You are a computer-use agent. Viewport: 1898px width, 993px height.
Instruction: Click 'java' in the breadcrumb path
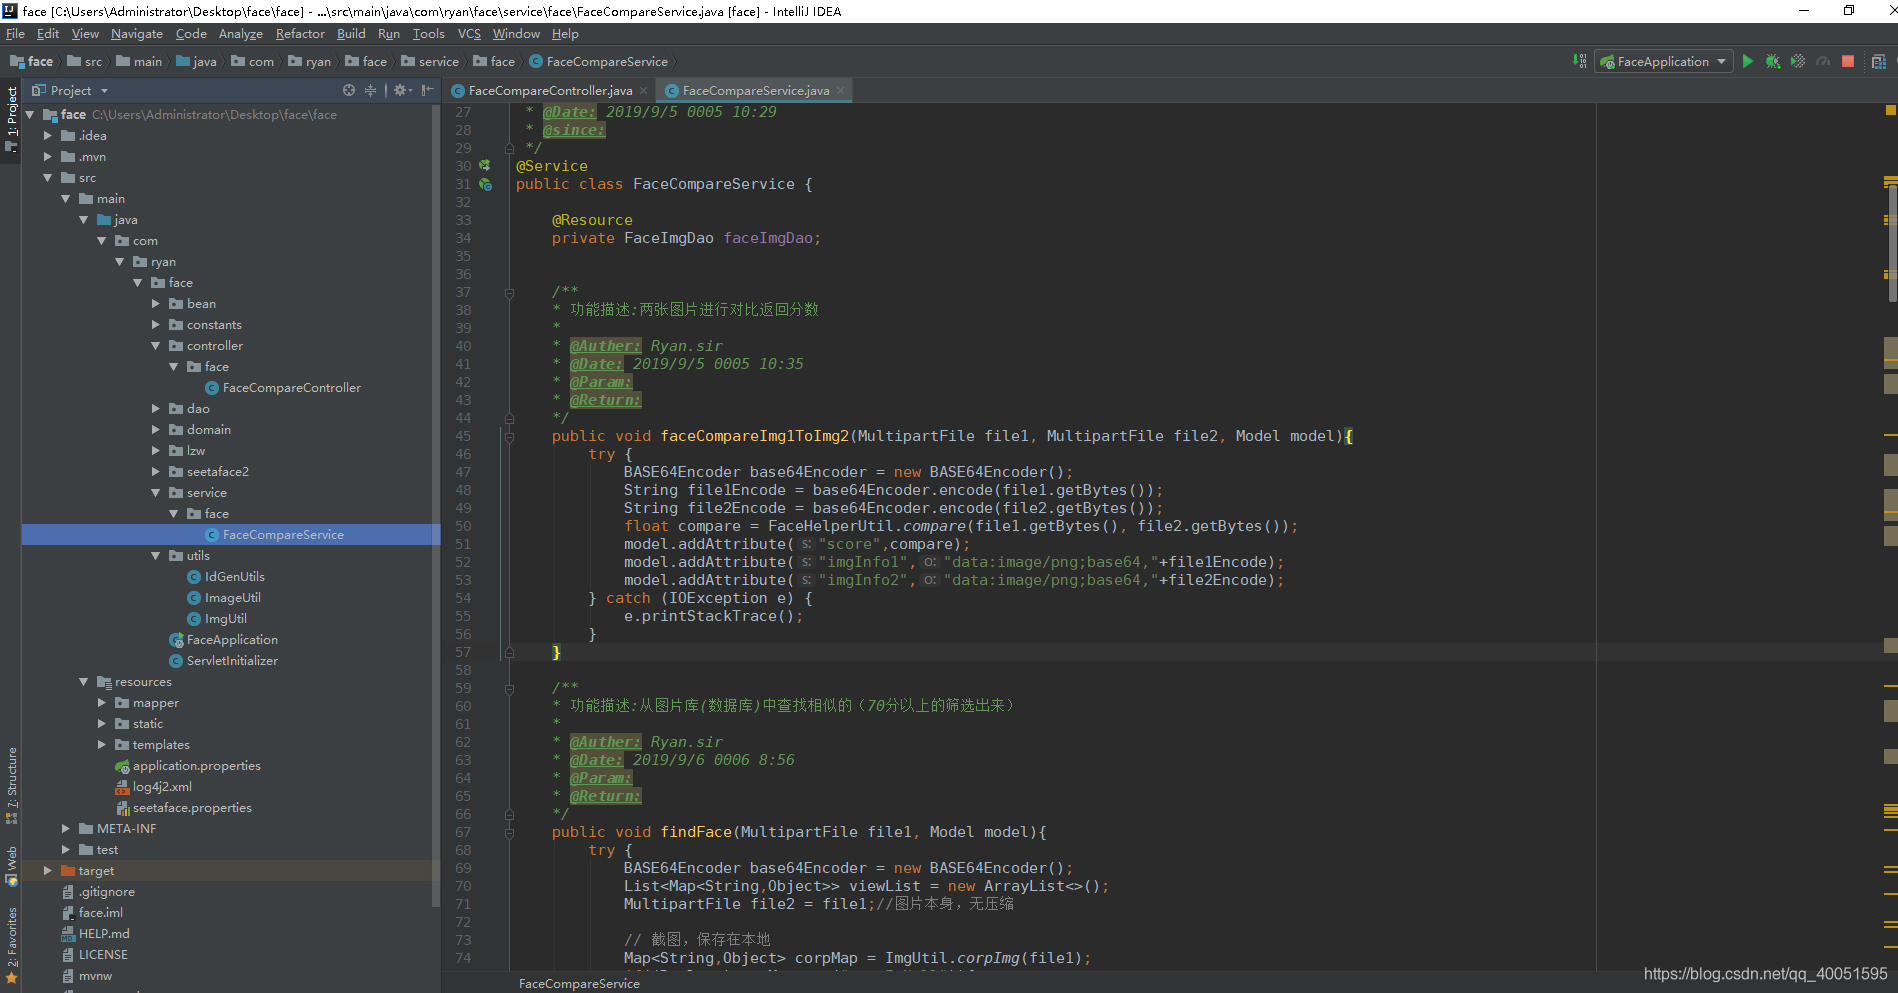204,62
